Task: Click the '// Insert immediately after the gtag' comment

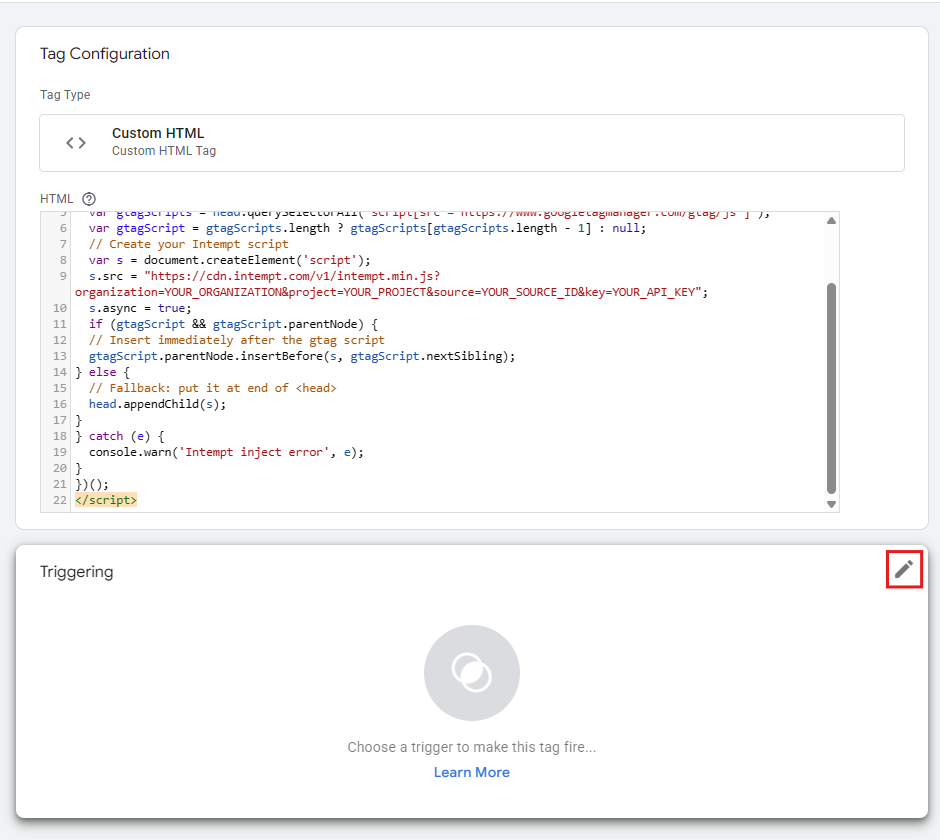Action: (237, 340)
